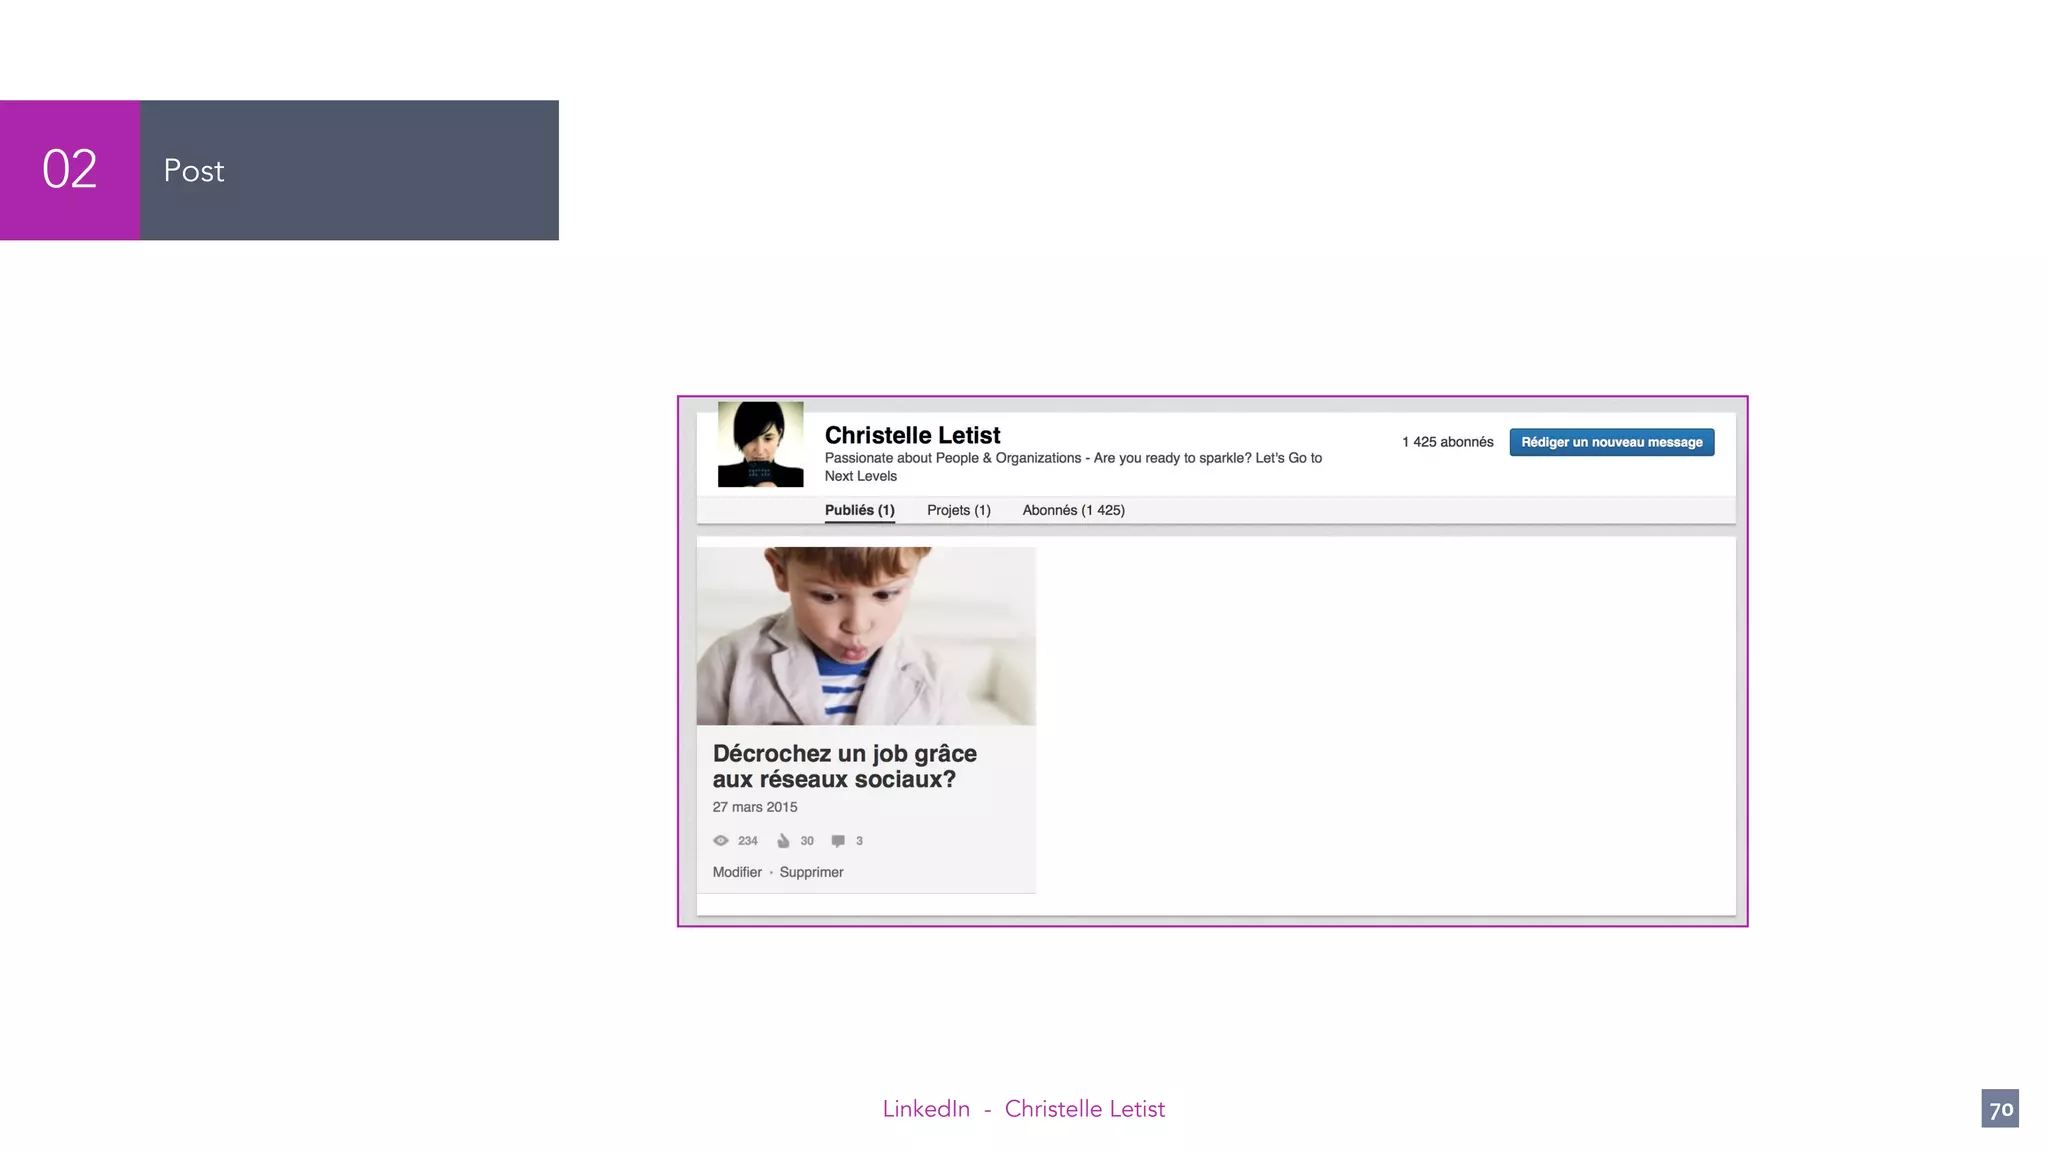This screenshot has width=2048, height=1152.
Task: Click the page number 70 badge
Action: tap(2000, 1109)
